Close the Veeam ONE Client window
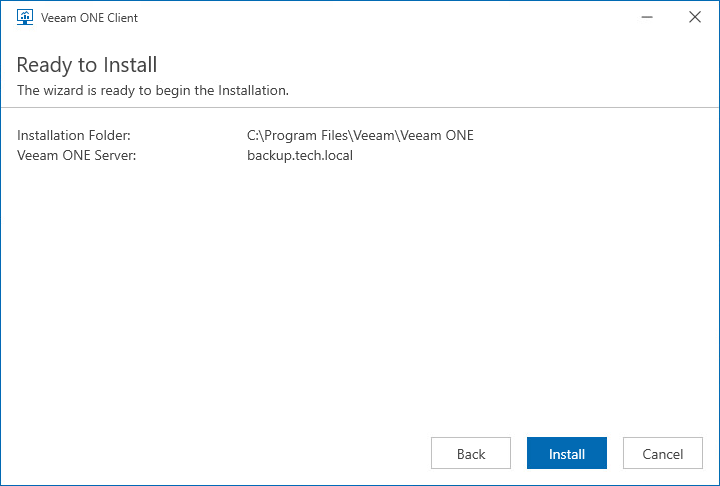Image resolution: width=720 pixels, height=486 pixels. (695, 17)
